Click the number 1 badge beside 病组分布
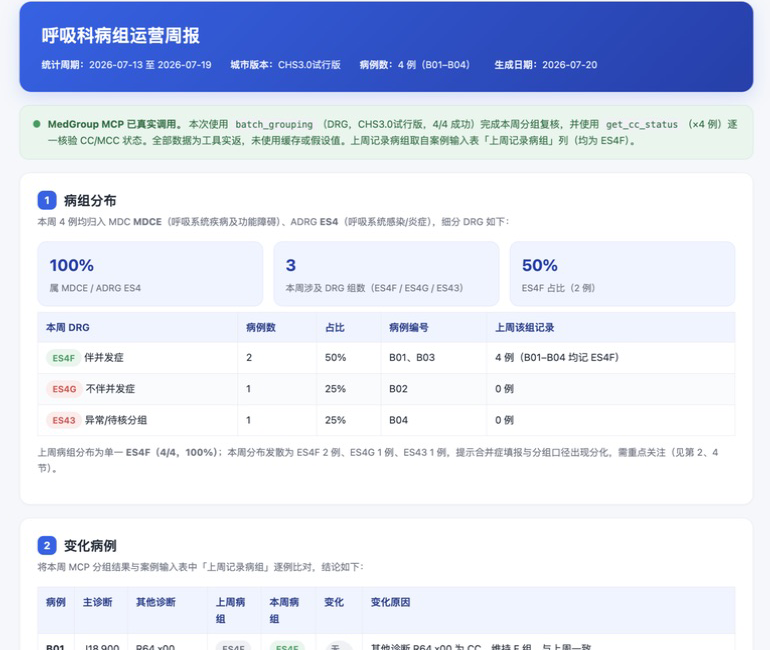Screen dimensions: 770x650 [47, 200]
